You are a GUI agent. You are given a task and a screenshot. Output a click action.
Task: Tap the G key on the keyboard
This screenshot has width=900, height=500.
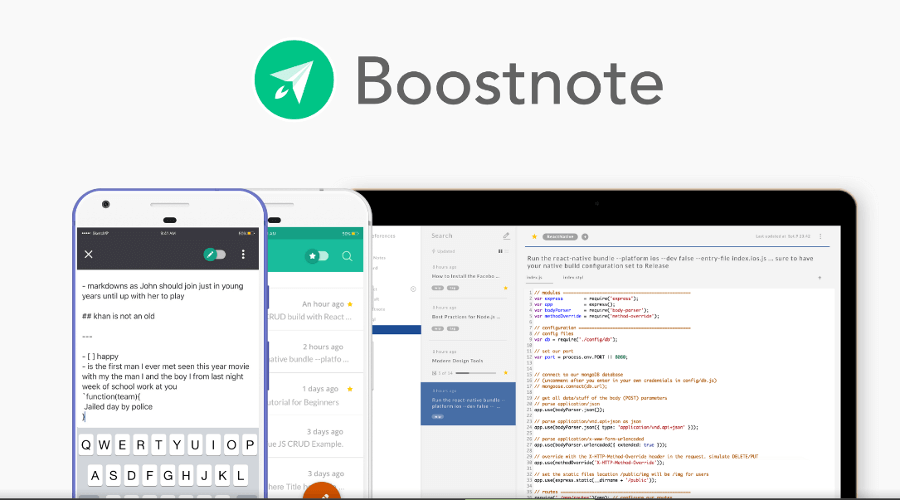[168, 475]
